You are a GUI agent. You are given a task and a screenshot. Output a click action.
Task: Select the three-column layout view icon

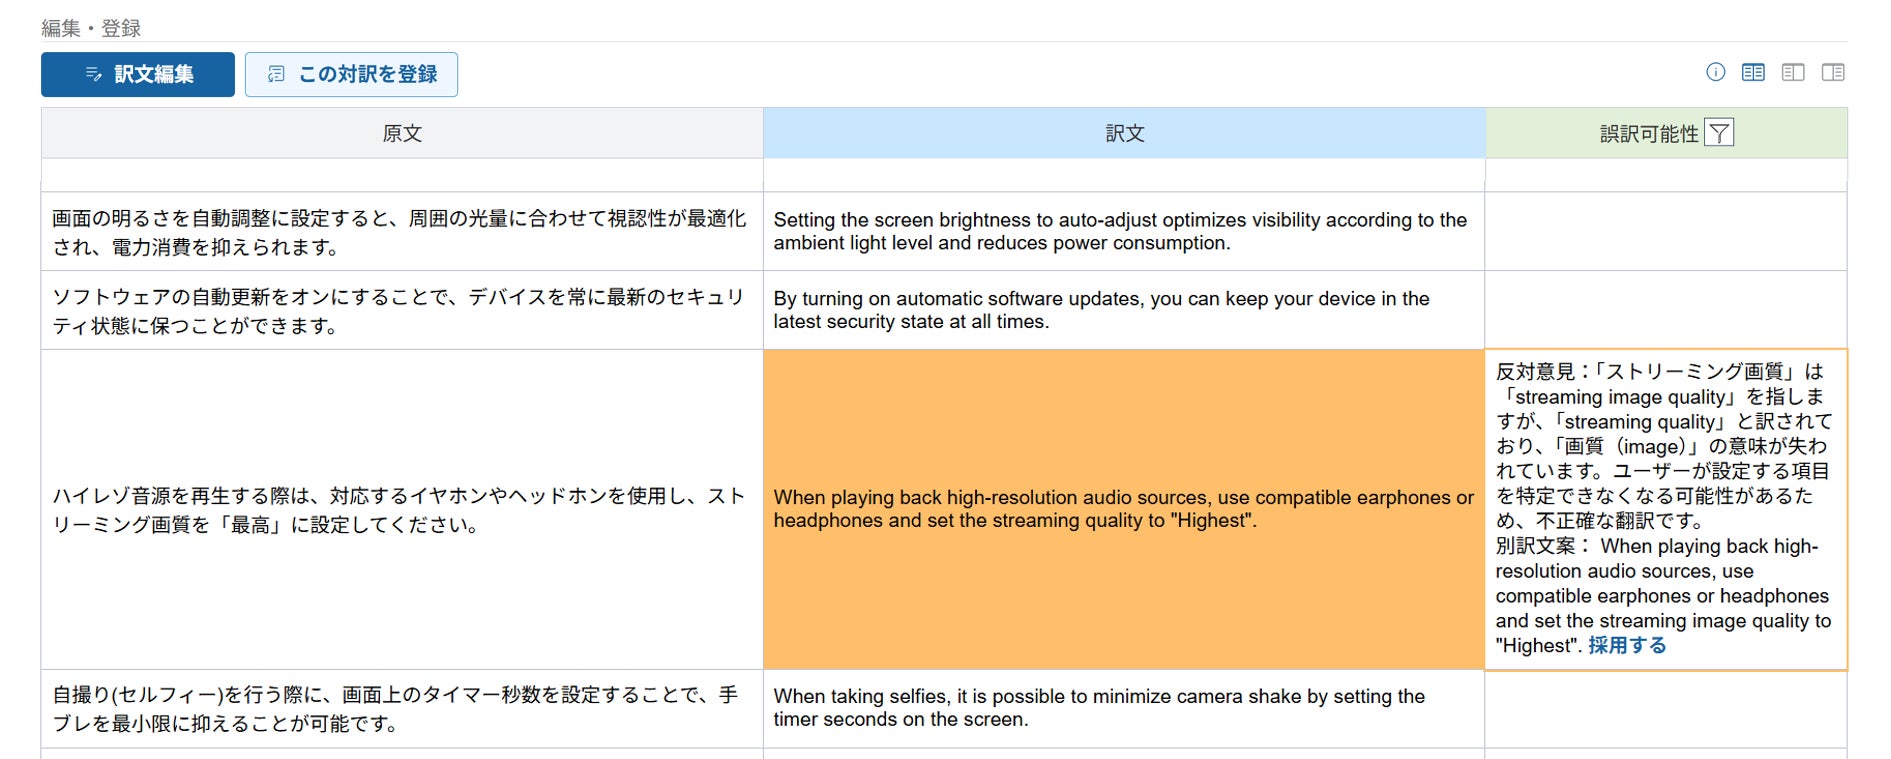click(1753, 72)
